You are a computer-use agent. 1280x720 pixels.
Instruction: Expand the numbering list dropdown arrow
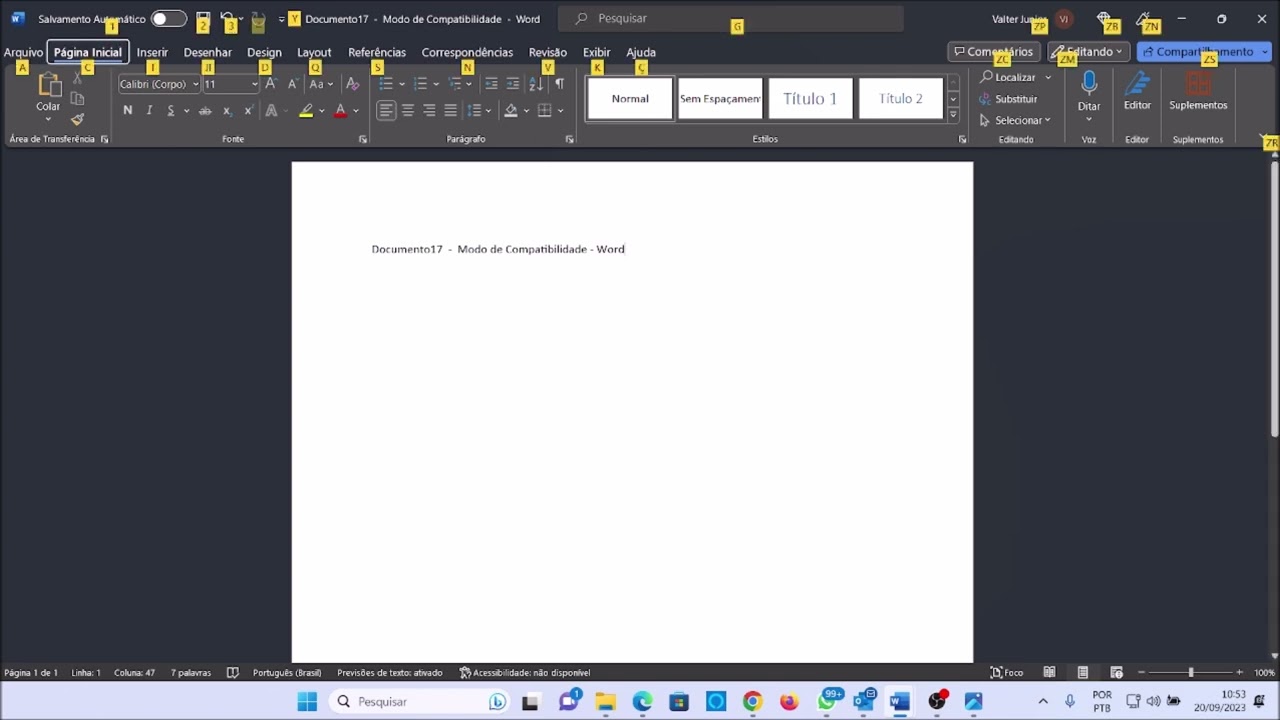point(436,84)
